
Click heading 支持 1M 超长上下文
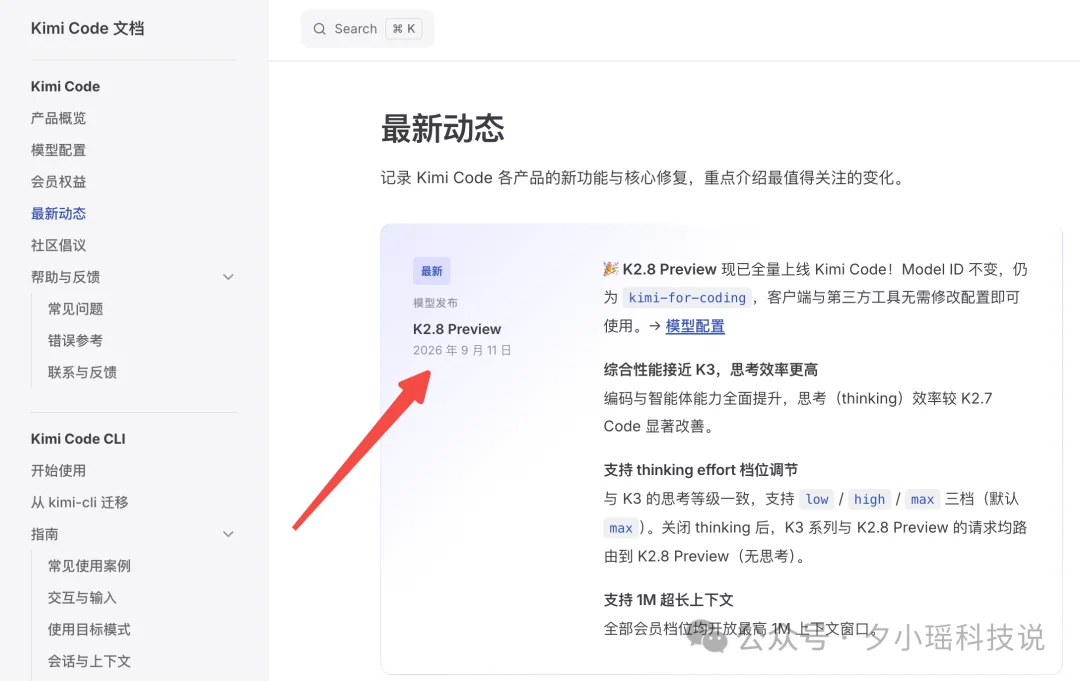click(x=668, y=600)
